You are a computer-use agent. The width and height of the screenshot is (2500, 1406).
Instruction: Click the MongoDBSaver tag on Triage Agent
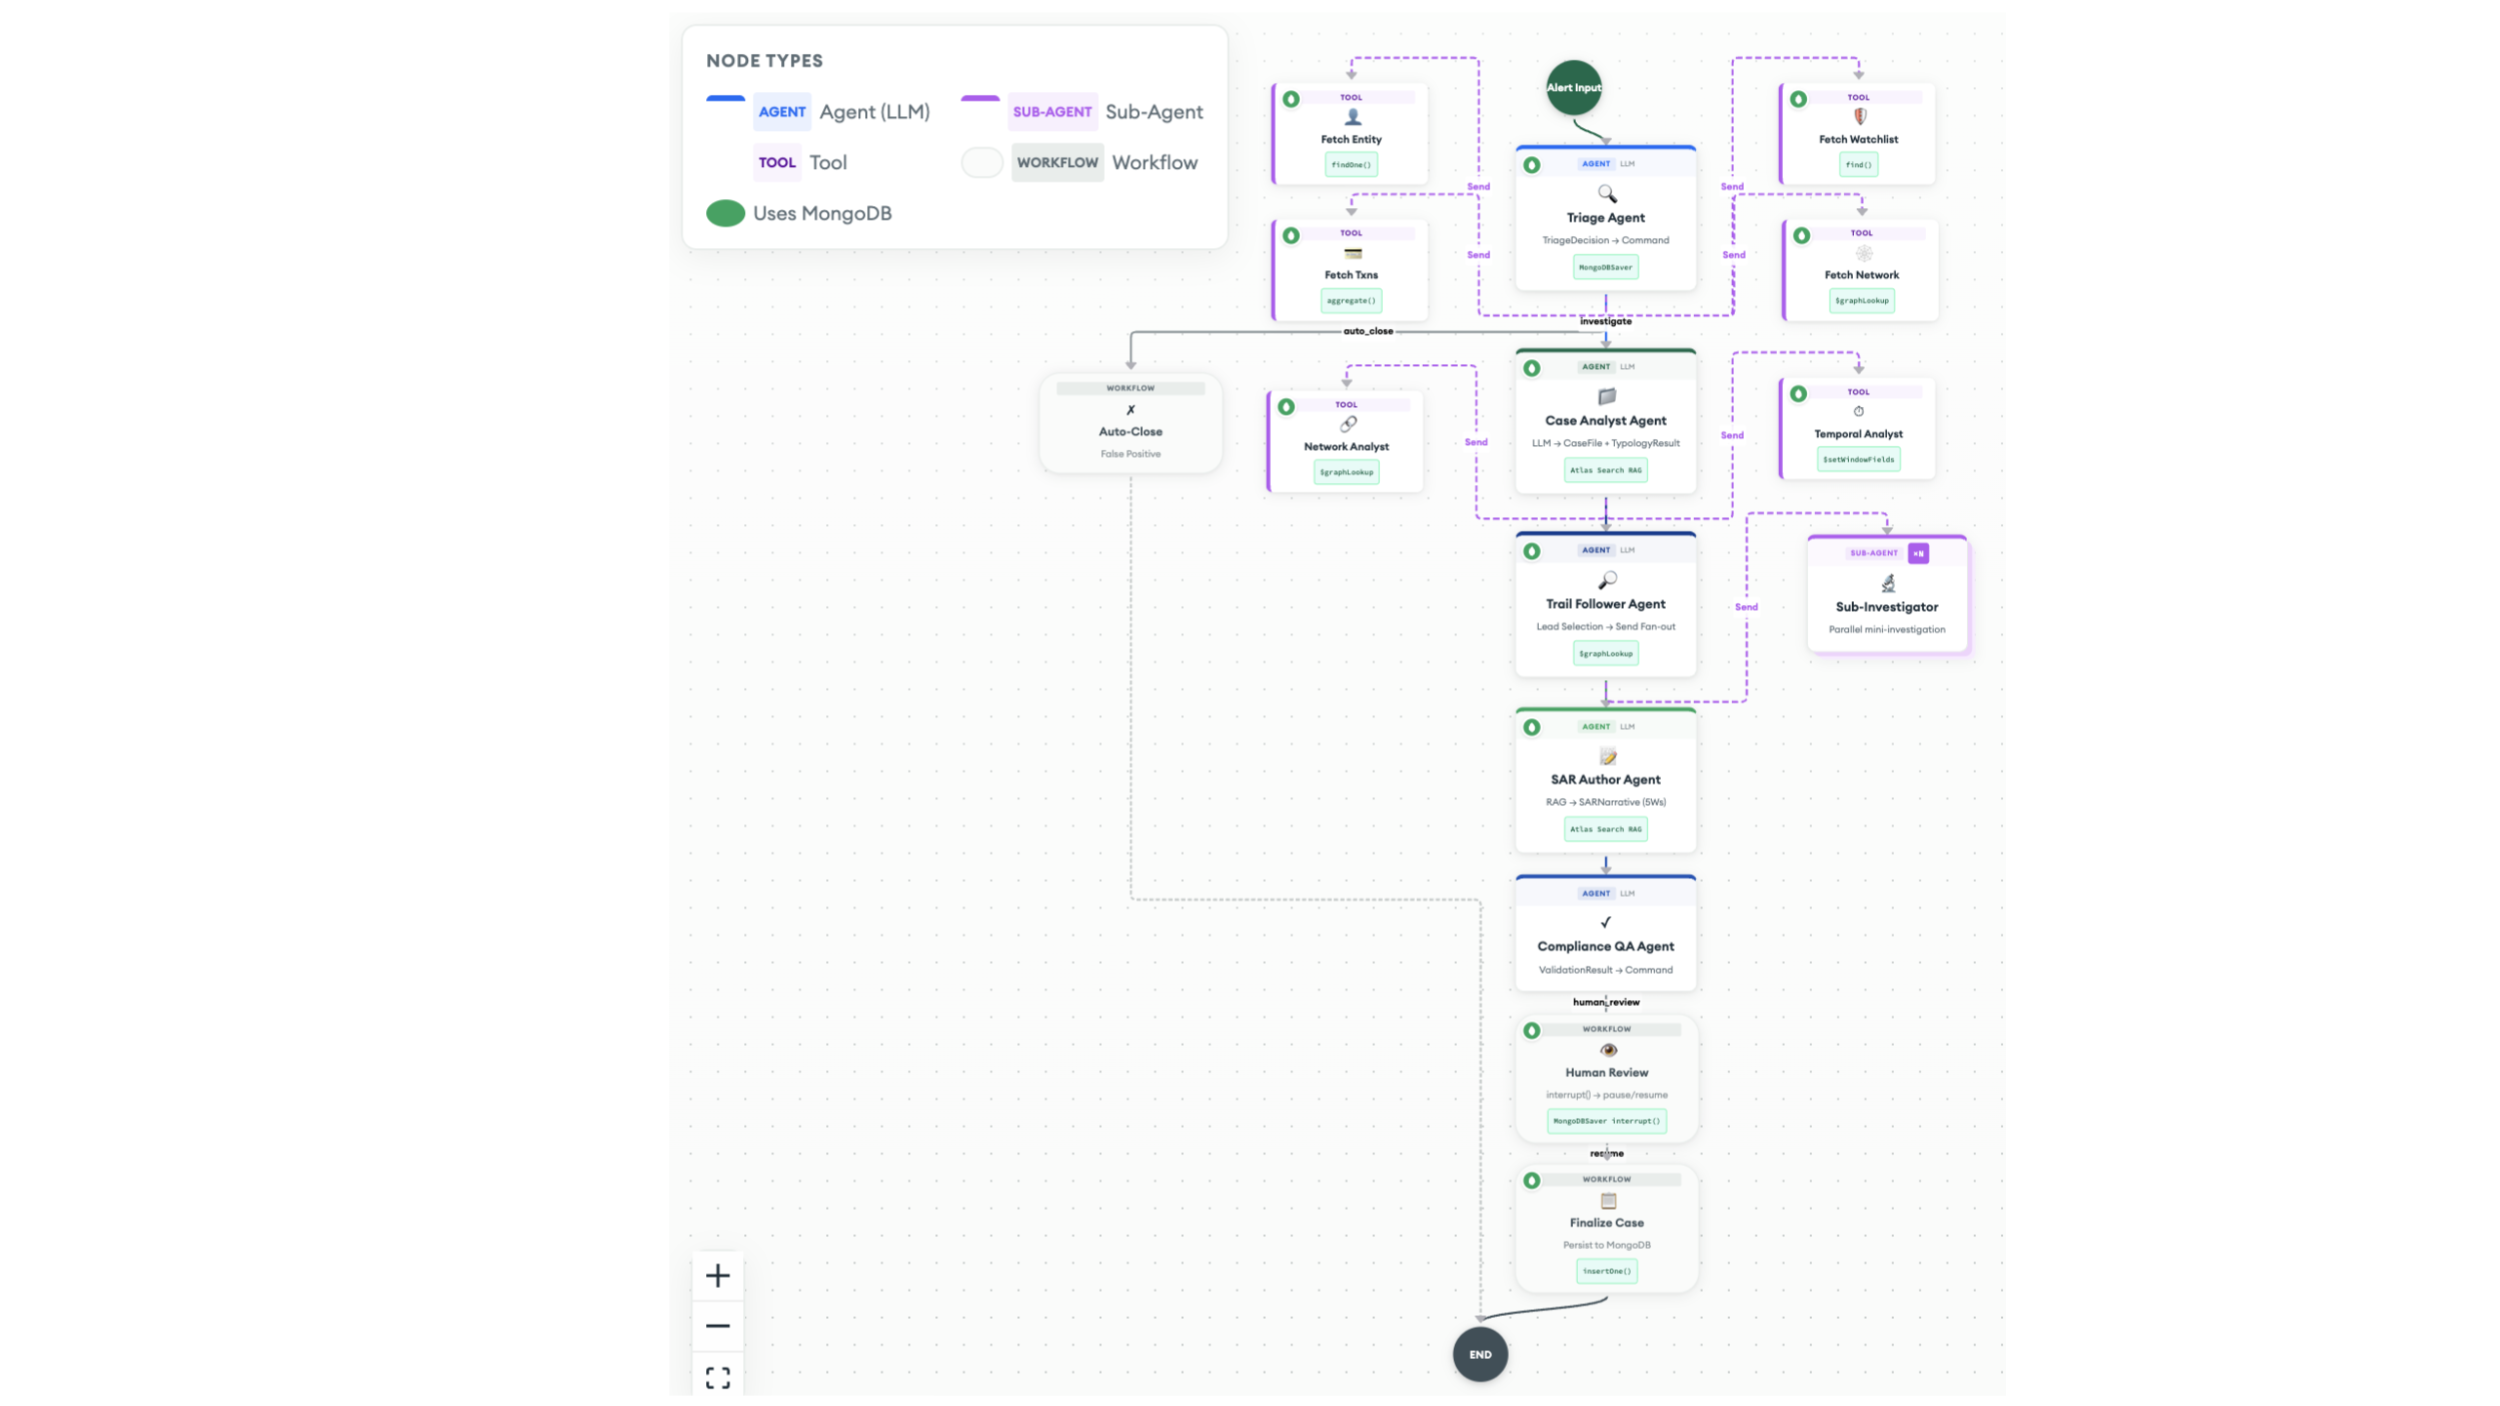[x=1605, y=267]
